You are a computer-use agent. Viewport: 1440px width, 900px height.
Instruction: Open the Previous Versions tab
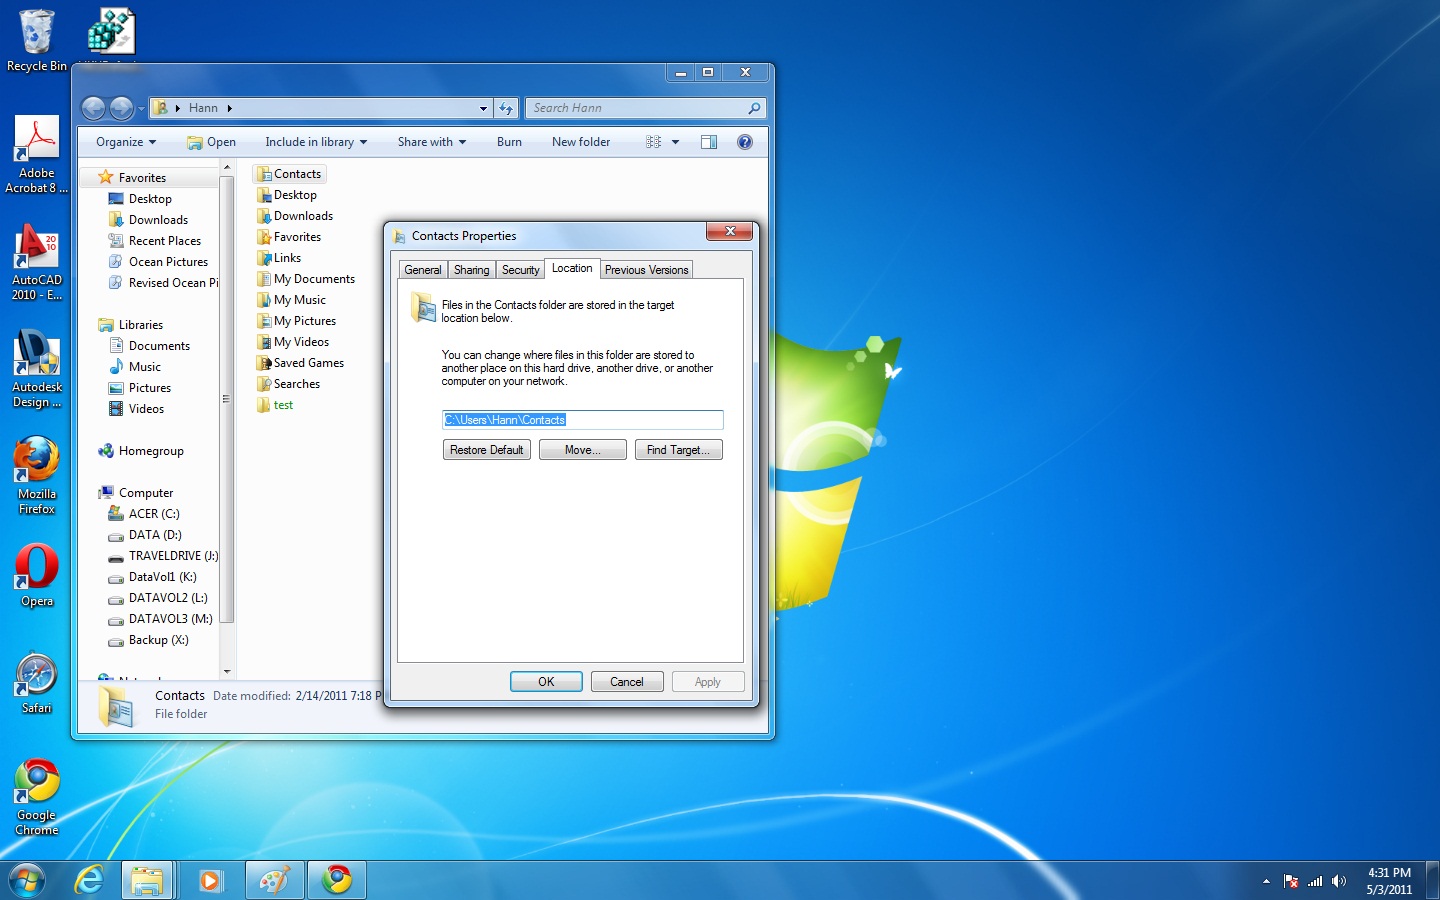(x=646, y=270)
